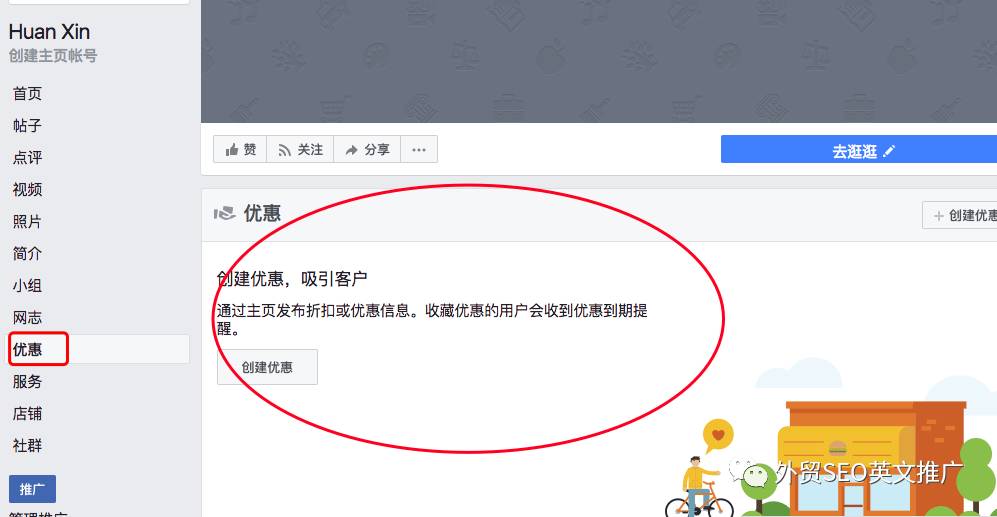997x517 pixels.
Task: Go to the 点评 reviews section
Action: 27,157
